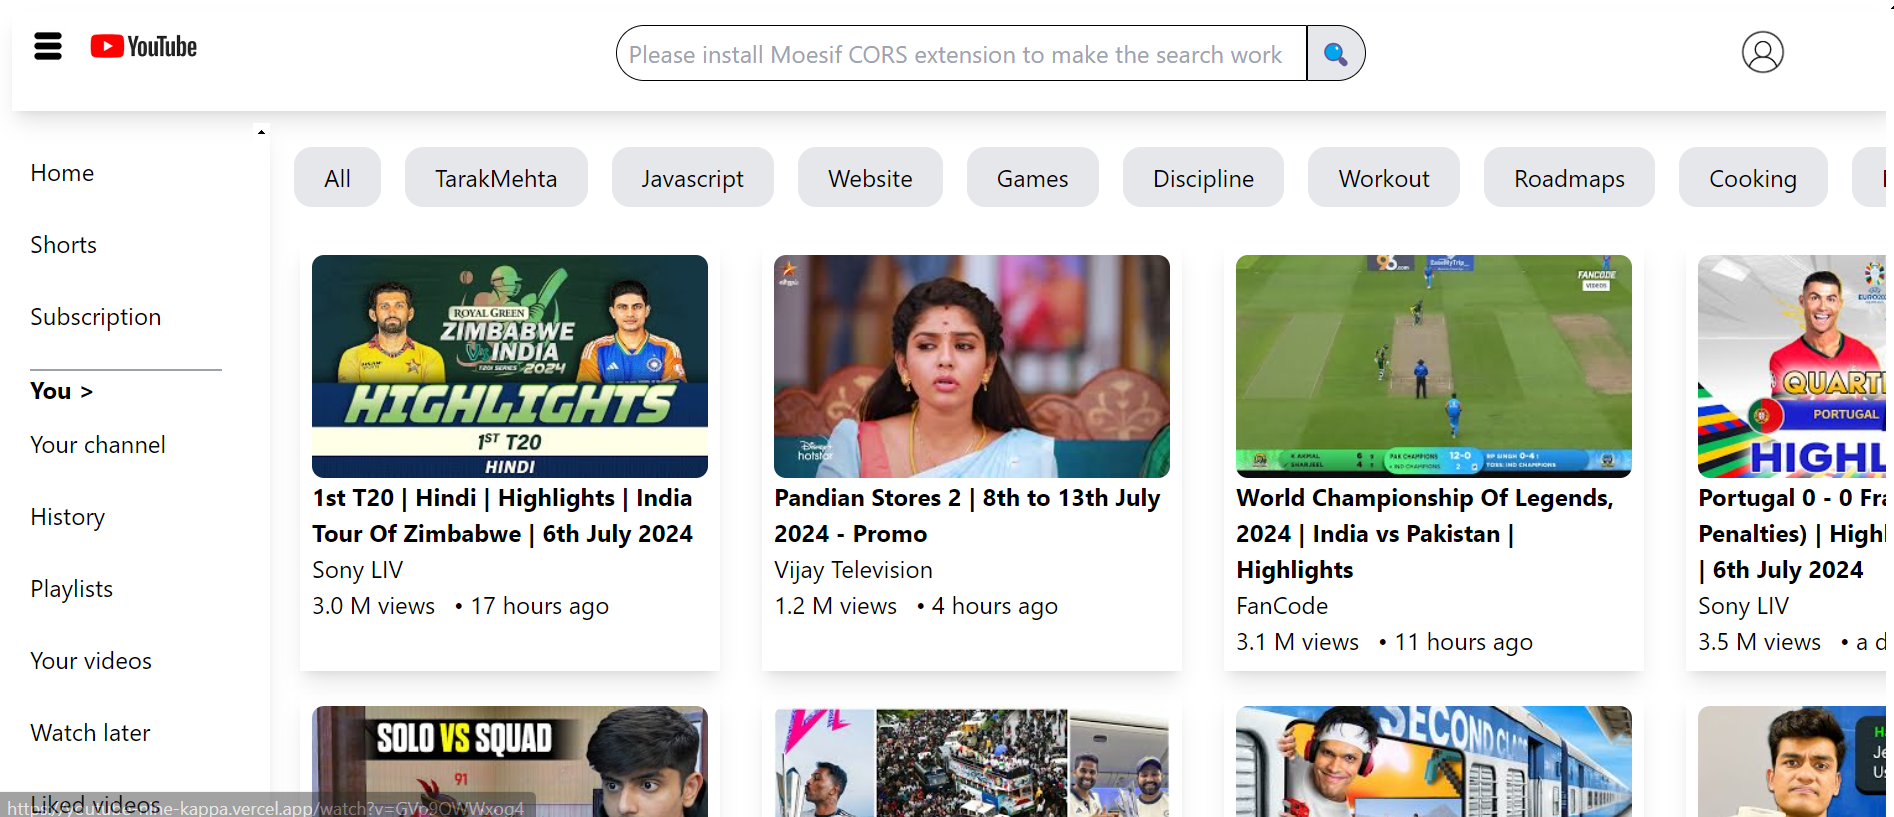Viewport: 1894px width, 817px height.
Task: Click '1.2 M views' text
Action: coord(835,606)
